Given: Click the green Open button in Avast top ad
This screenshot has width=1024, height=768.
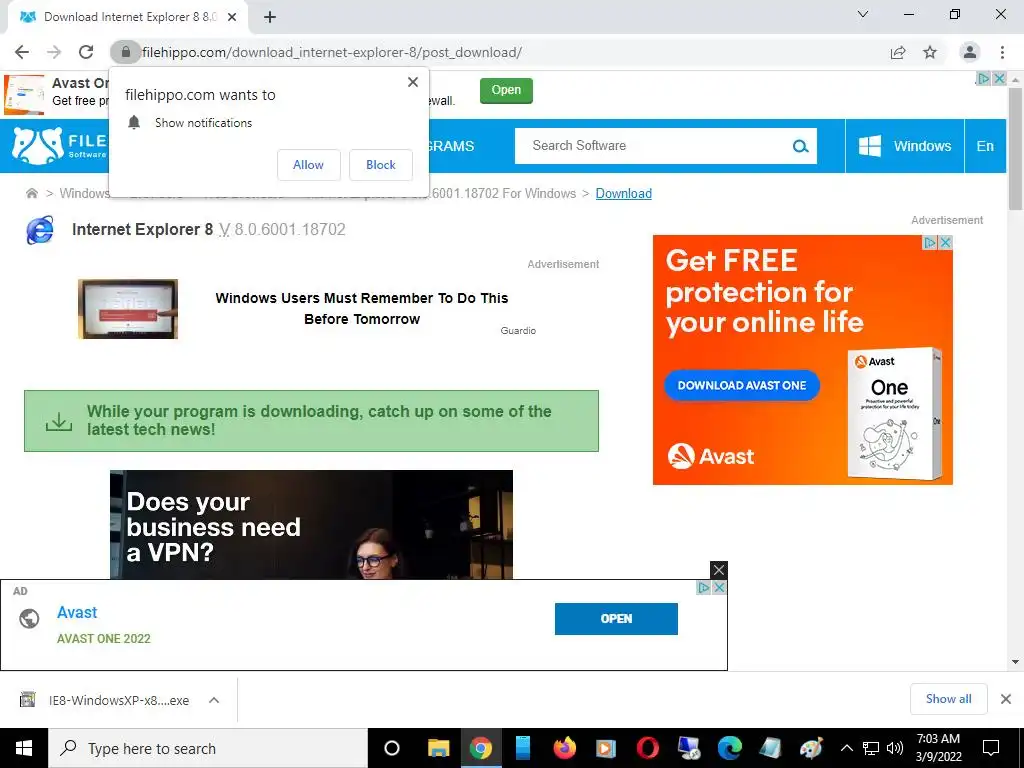Looking at the screenshot, I should 506,90.
